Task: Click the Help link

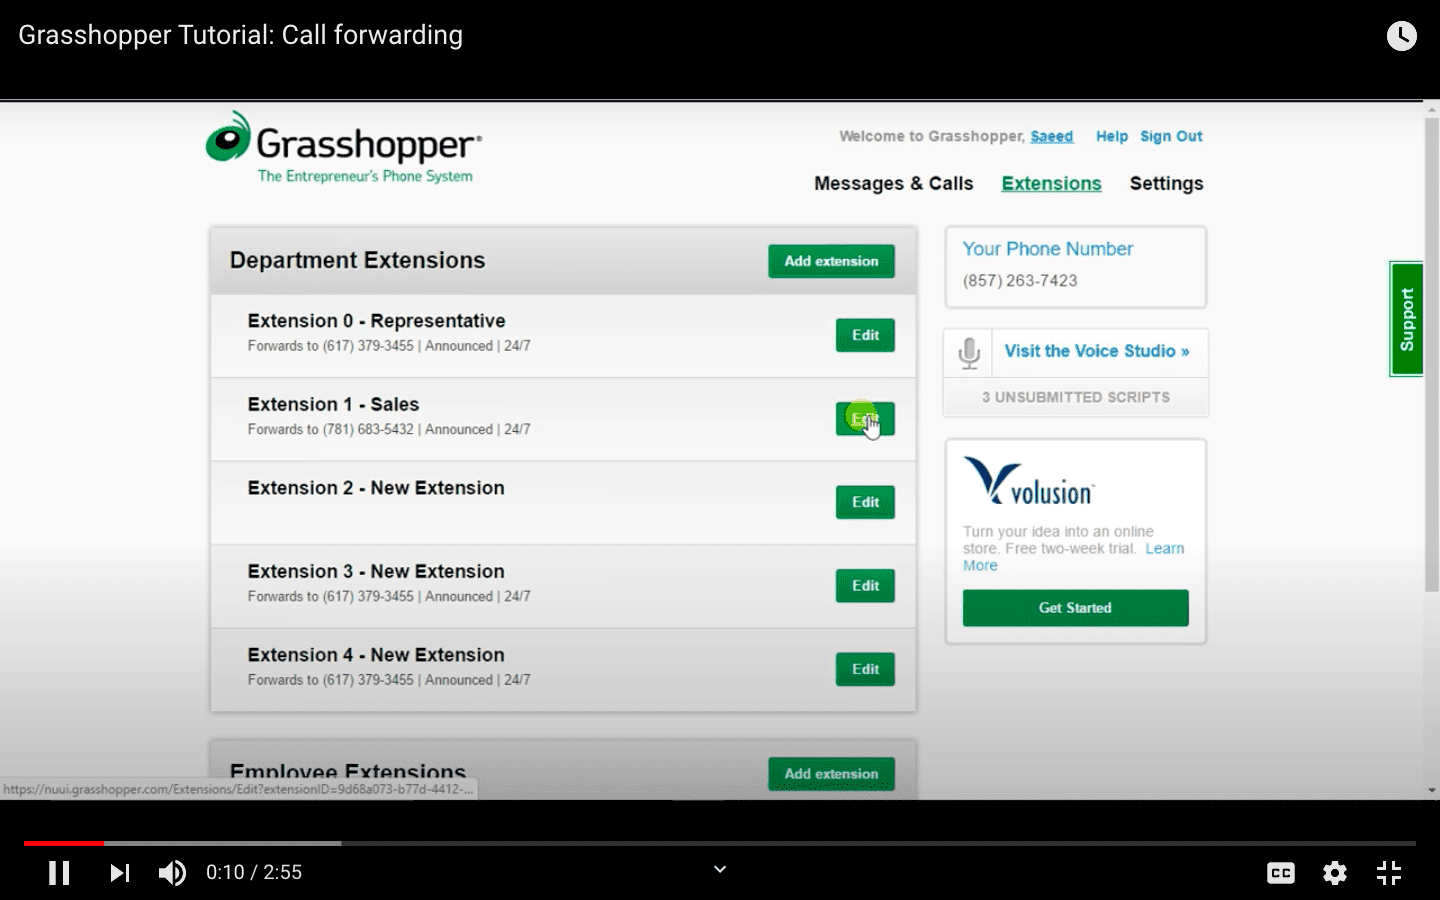Action: click(x=1111, y=136)
